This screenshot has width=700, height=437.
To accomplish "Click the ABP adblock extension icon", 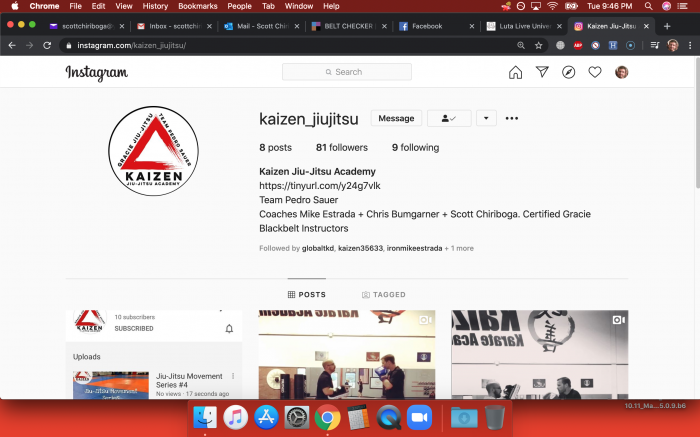I will [x=578, y=45].
